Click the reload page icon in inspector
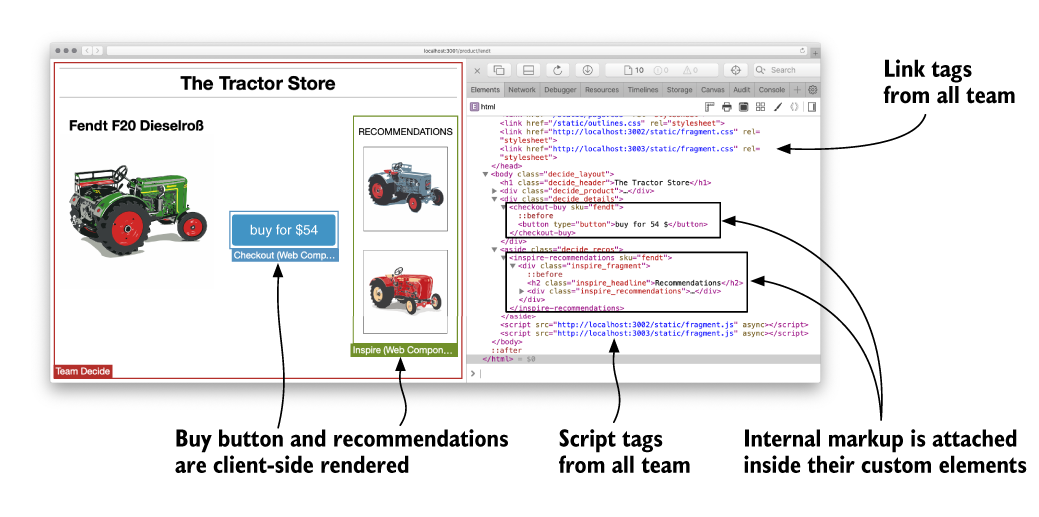Image resolution: width=1039 pixels, height=517 pixels. point(557,70)
